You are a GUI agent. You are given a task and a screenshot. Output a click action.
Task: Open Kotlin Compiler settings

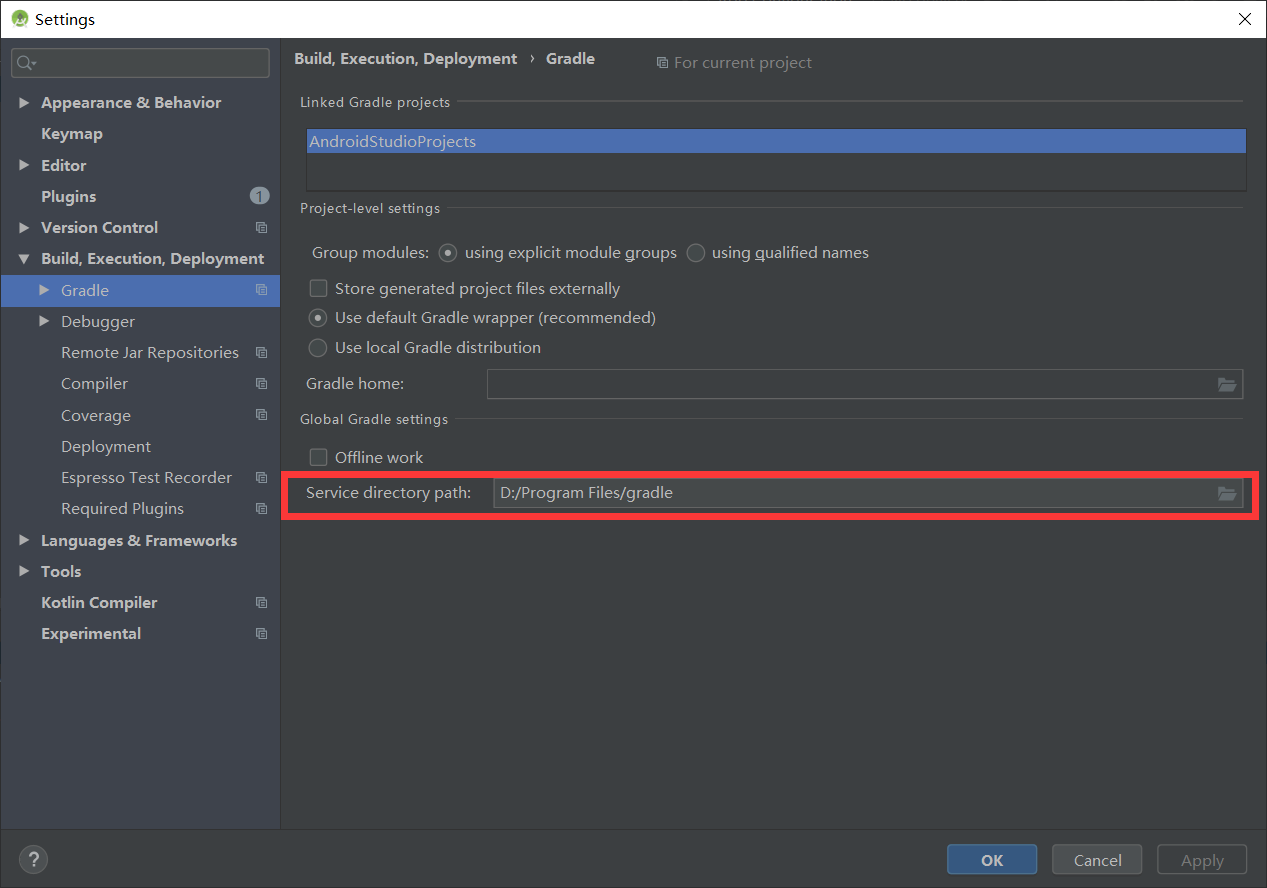tap(99, 603)
